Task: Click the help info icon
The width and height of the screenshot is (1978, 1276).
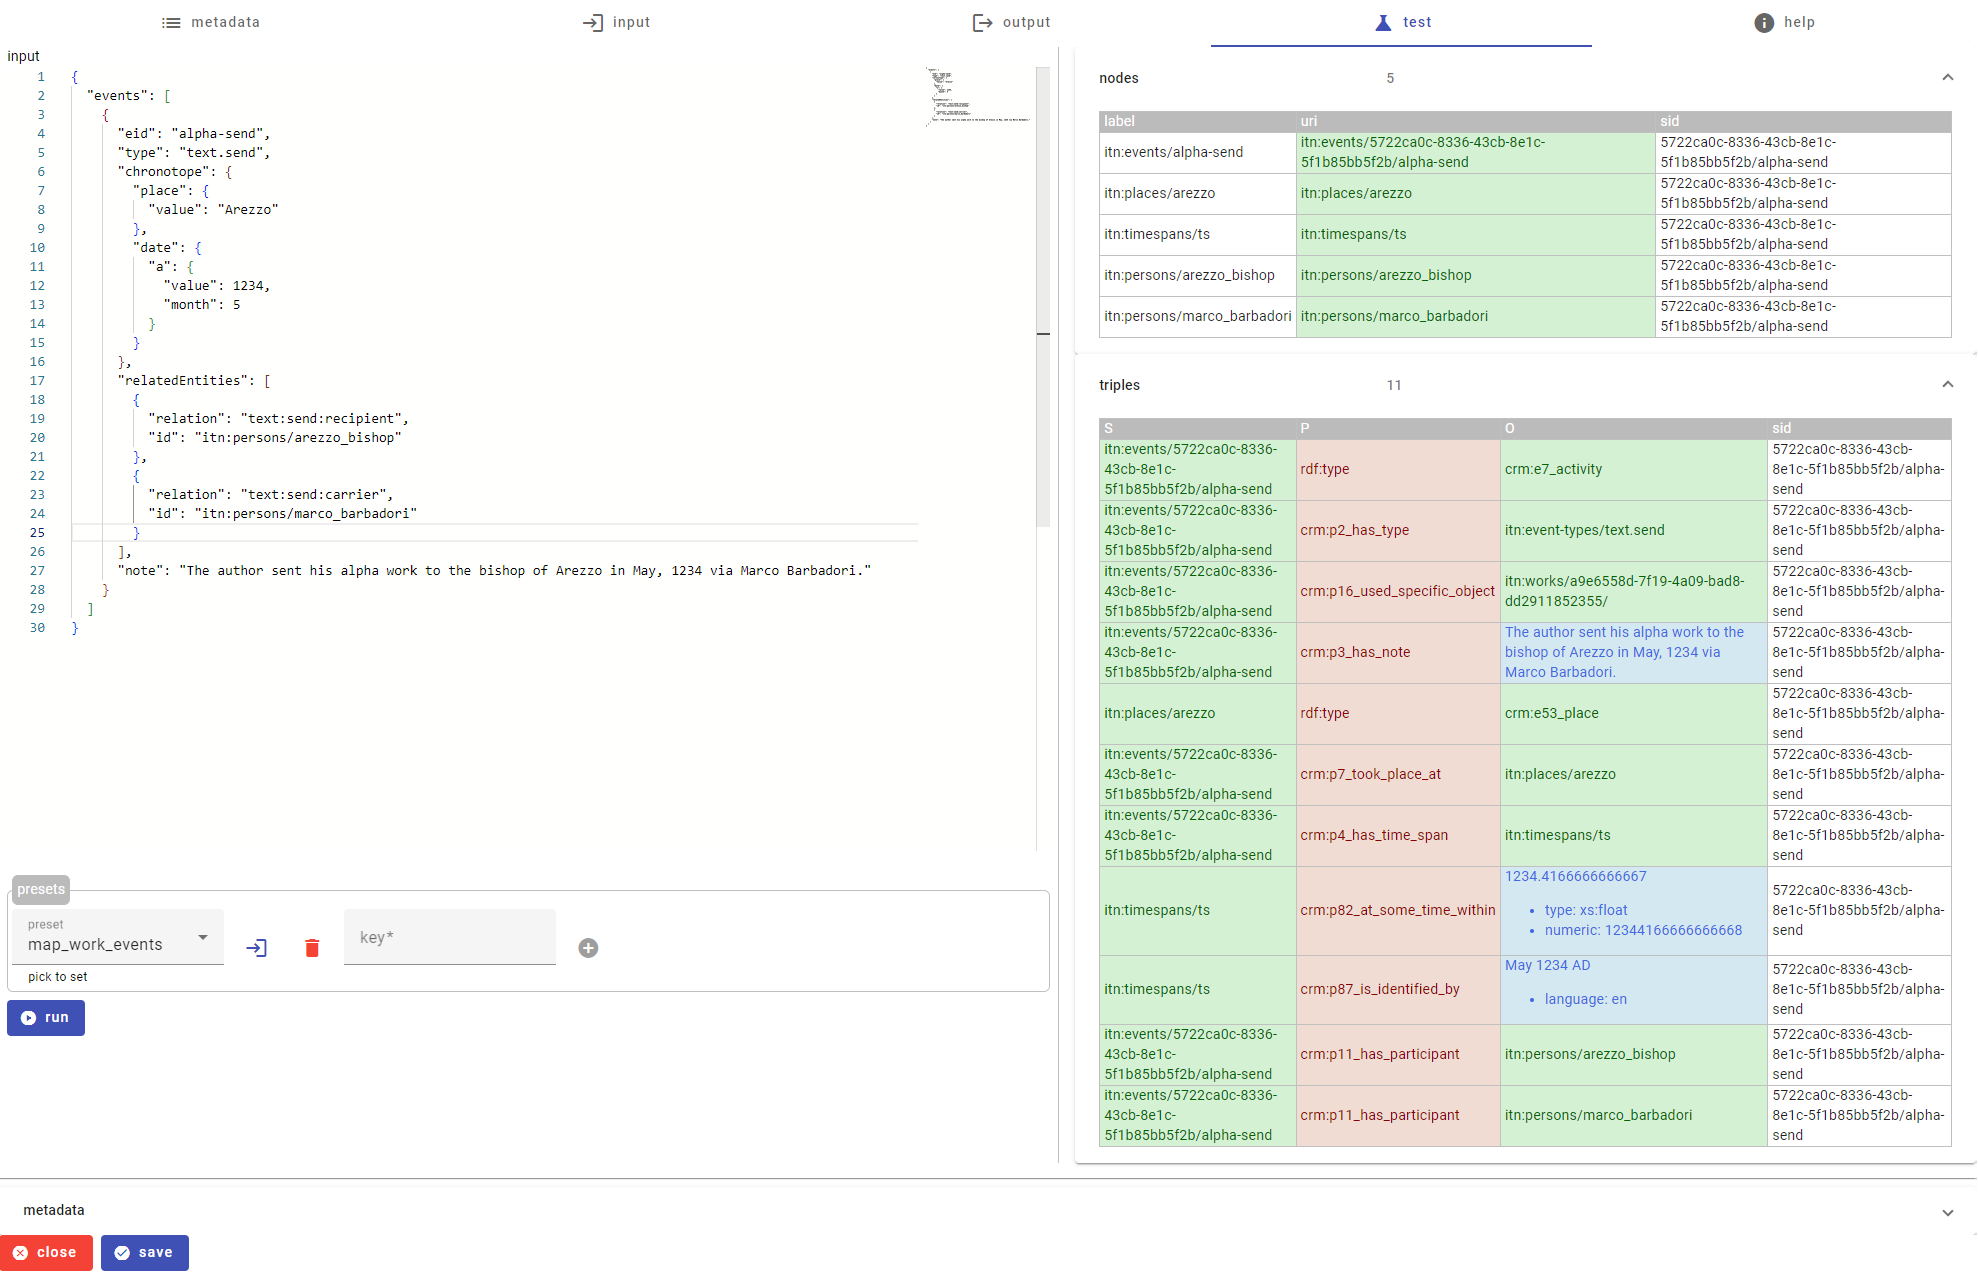Action: (1764, 22)
